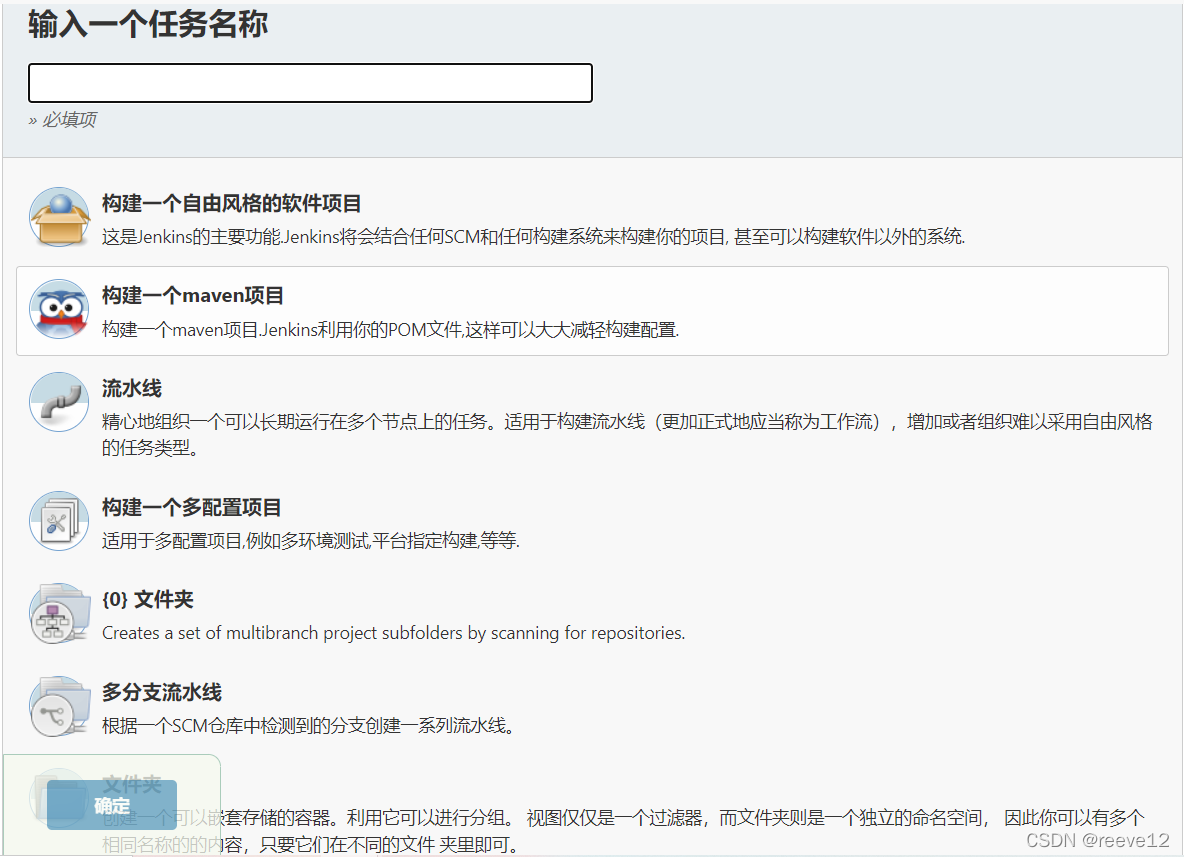The width and height of the screenshot is (1184, 857).
Task: Choose 流水线 item title
Action: click(132, 388)
